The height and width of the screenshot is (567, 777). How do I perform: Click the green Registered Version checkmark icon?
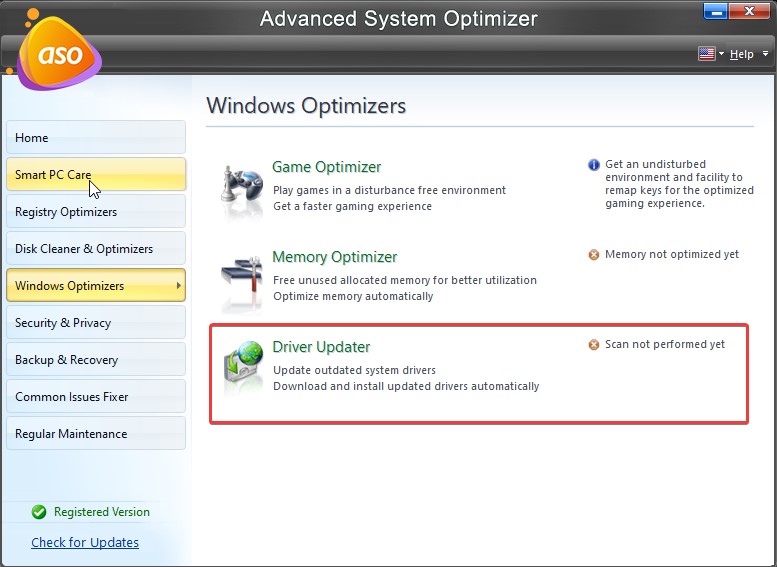[39, 512]
